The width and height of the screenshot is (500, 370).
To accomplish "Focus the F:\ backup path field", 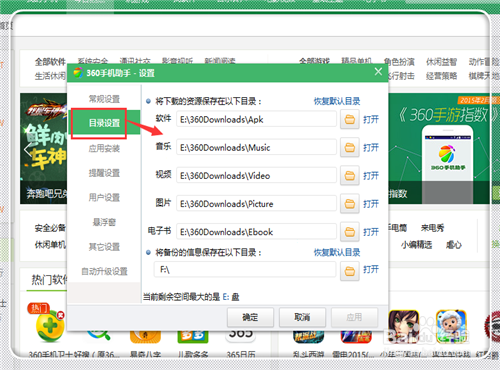I will click(x=245, y=269).
